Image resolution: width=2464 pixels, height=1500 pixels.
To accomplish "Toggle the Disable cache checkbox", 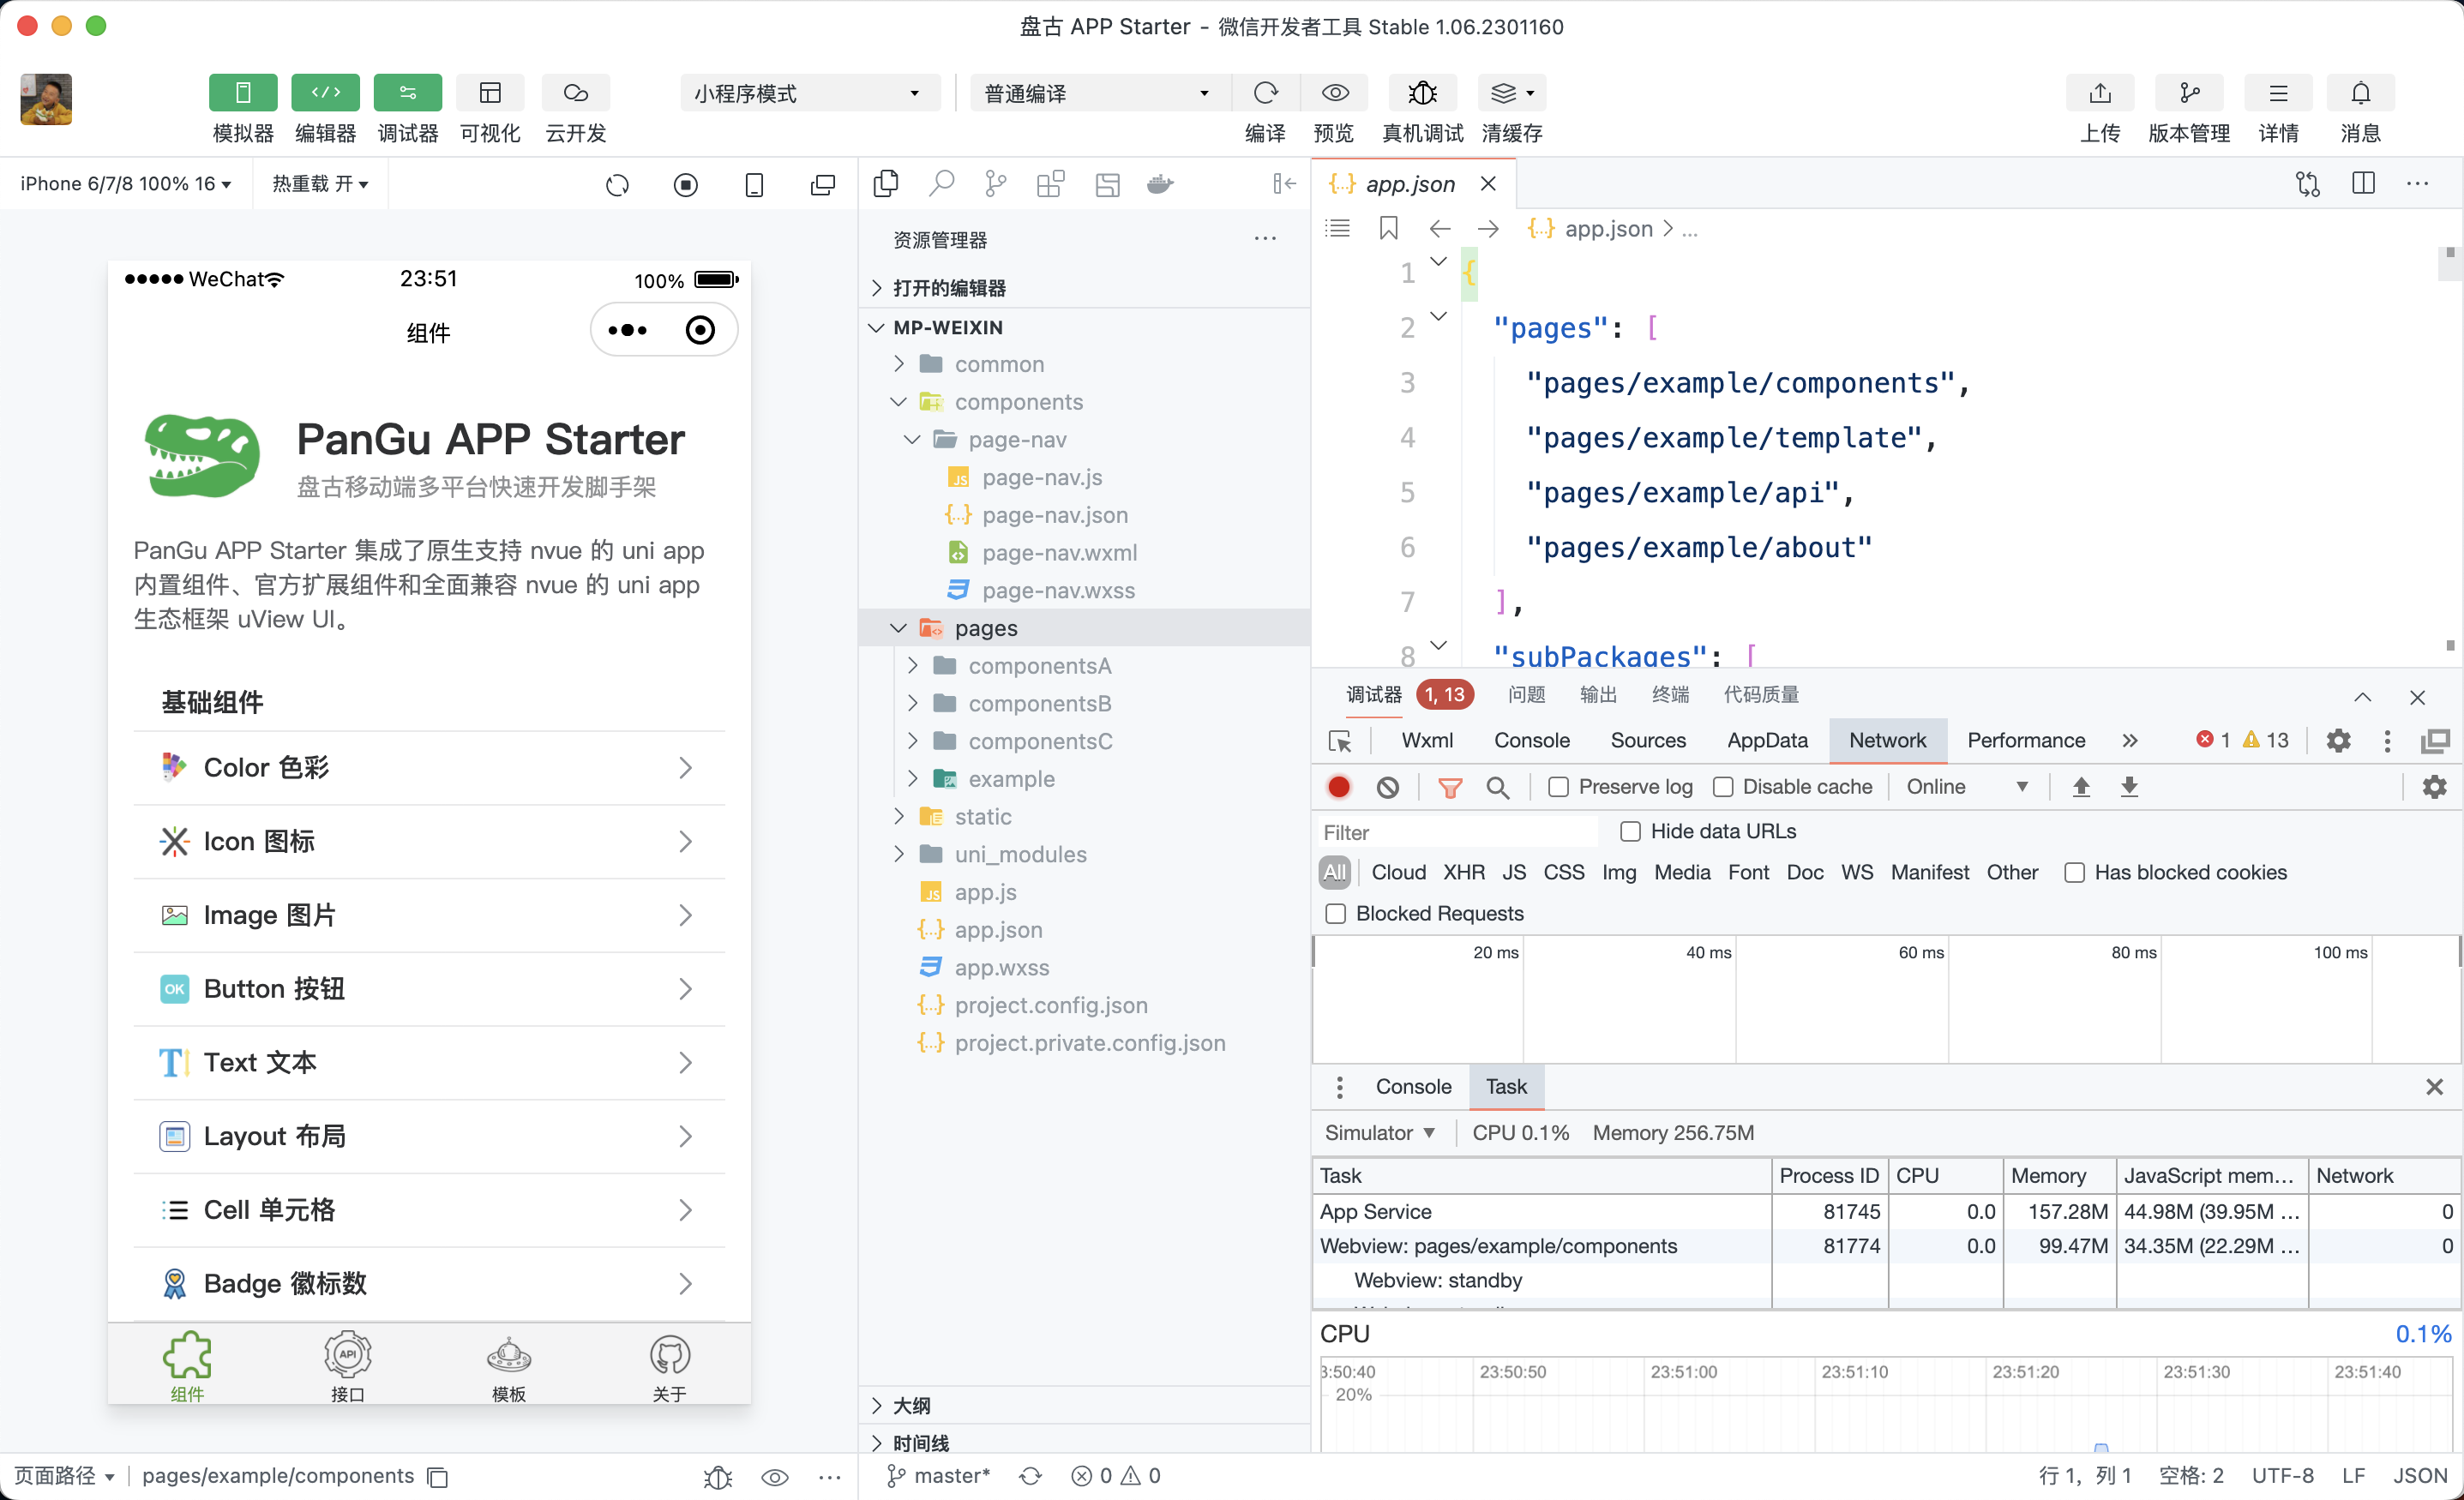I will pyautogui.click(x=1723, y=787).
